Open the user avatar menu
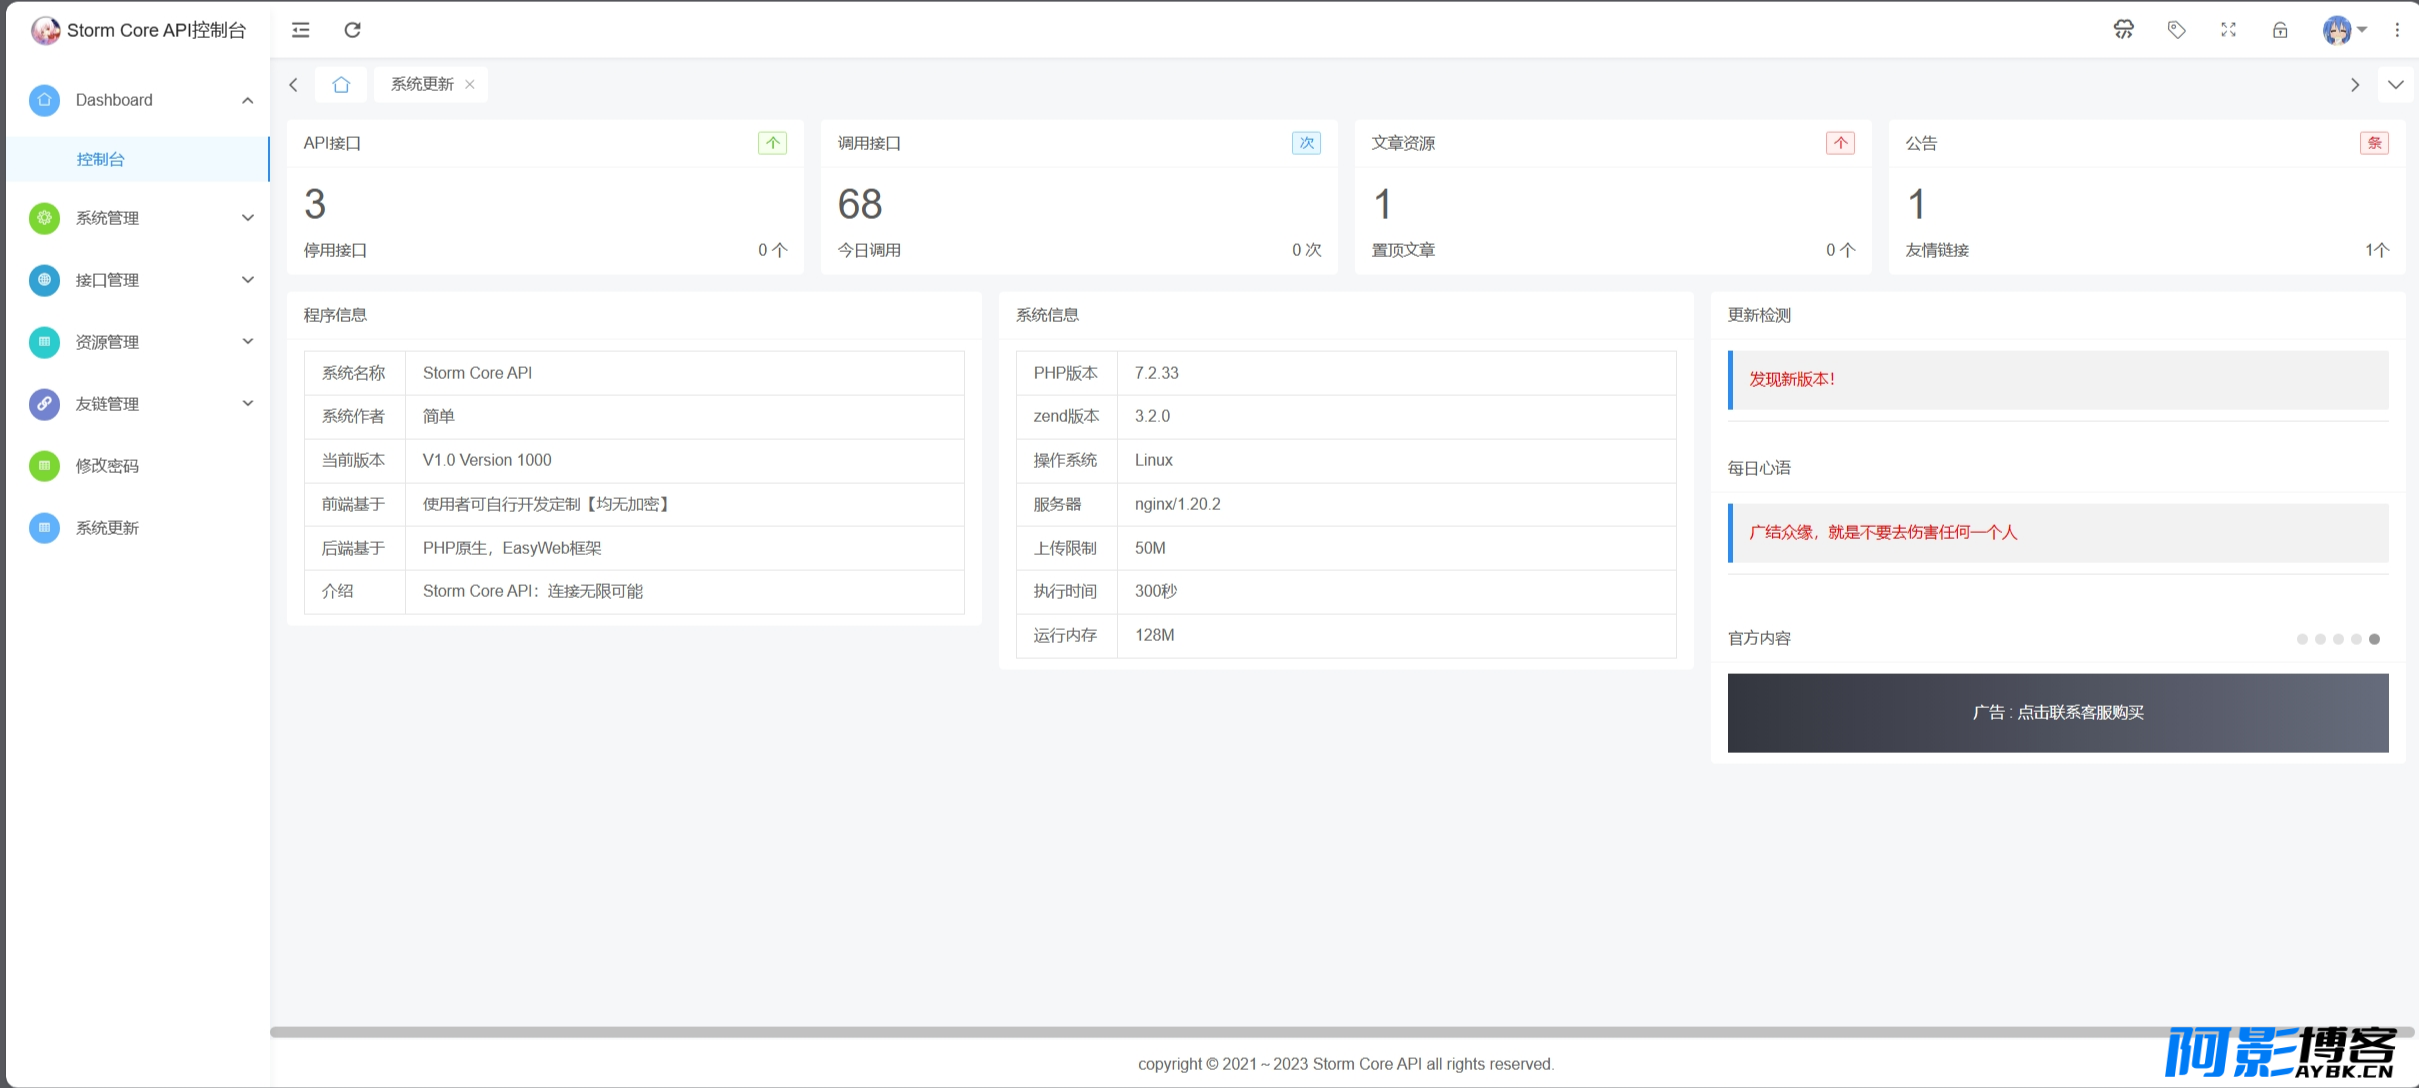2419x1088 pixels. click(x=2344, y=30)
